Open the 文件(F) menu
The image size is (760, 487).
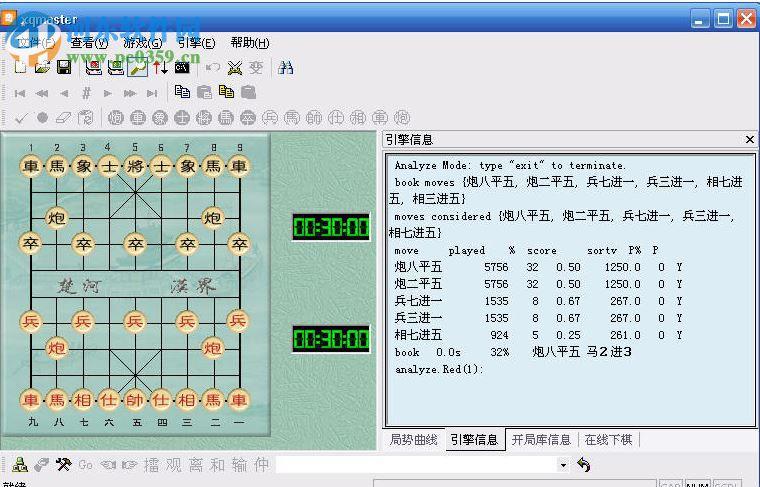click(37, 43)
